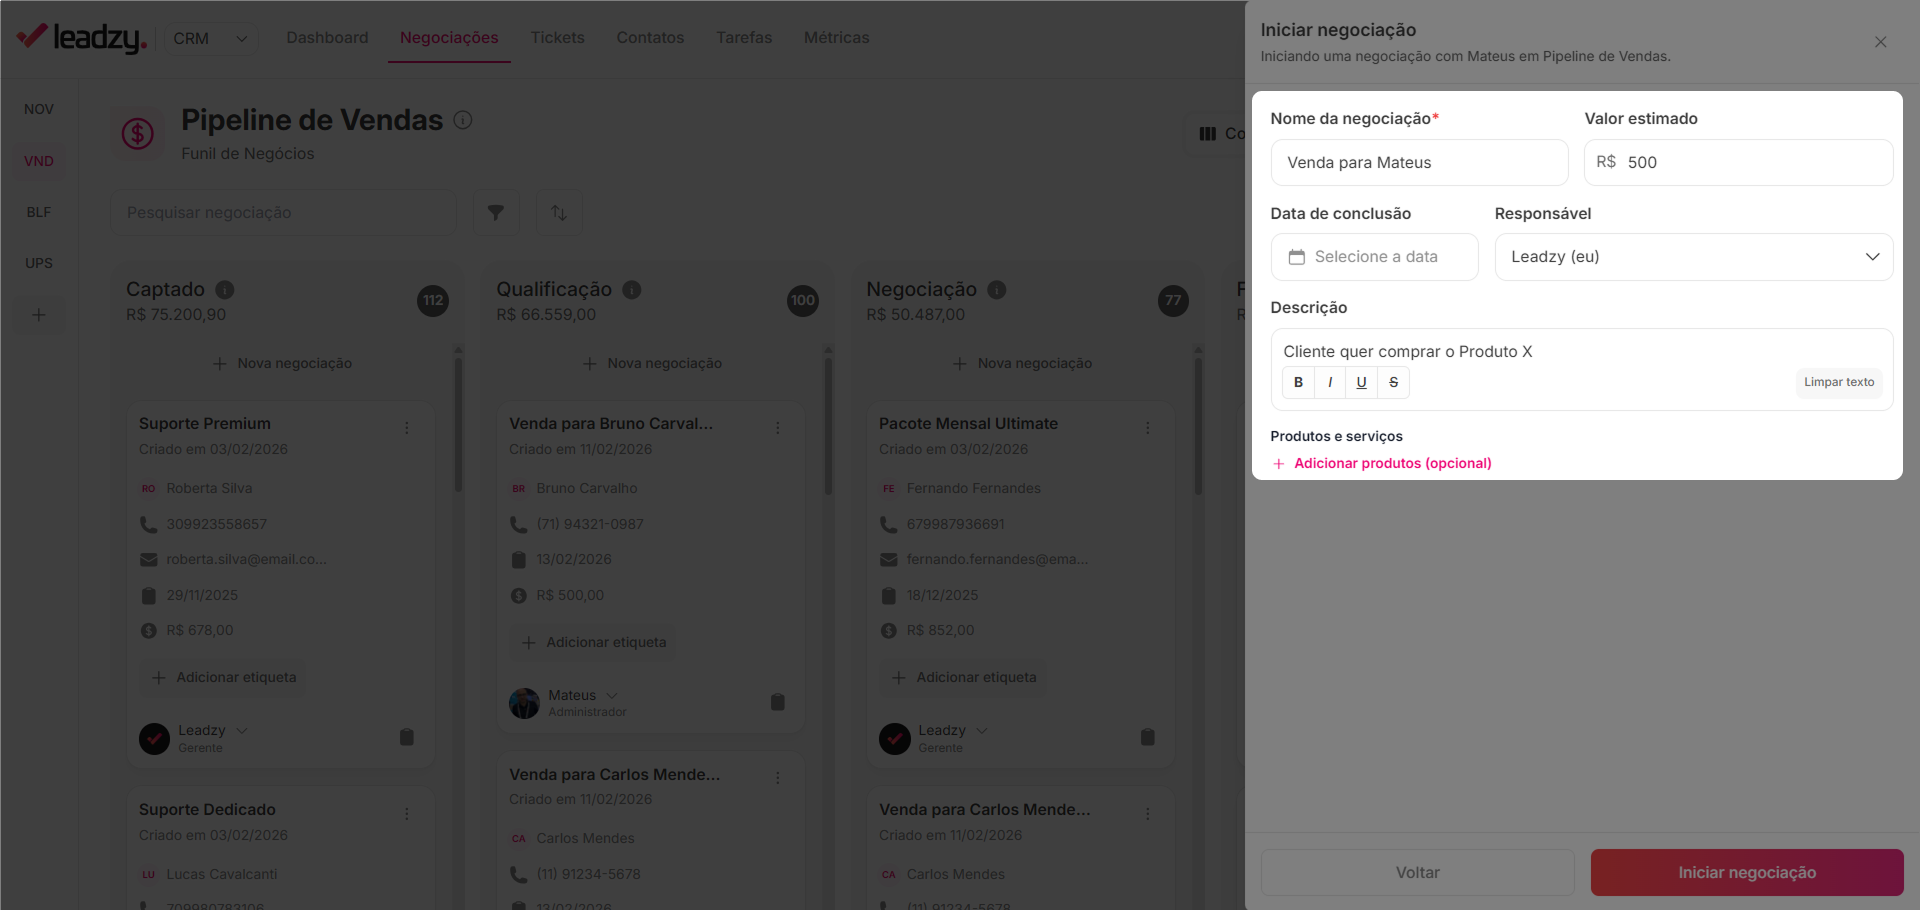Open the filter funnel icon
The width and height of the screenshot is (1920, 910).
pyautogui.click(x=496, y=212)
